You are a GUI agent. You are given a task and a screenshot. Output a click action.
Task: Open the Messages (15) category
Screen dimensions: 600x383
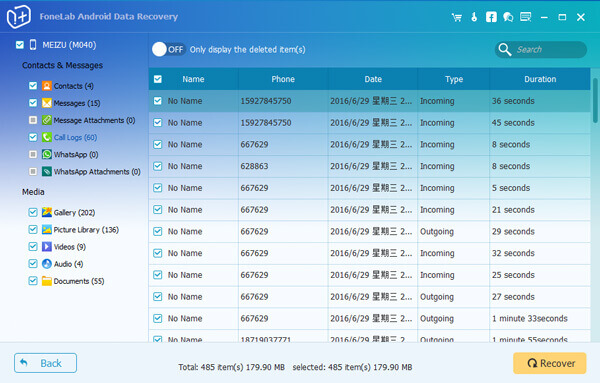(x=77, y=103)
